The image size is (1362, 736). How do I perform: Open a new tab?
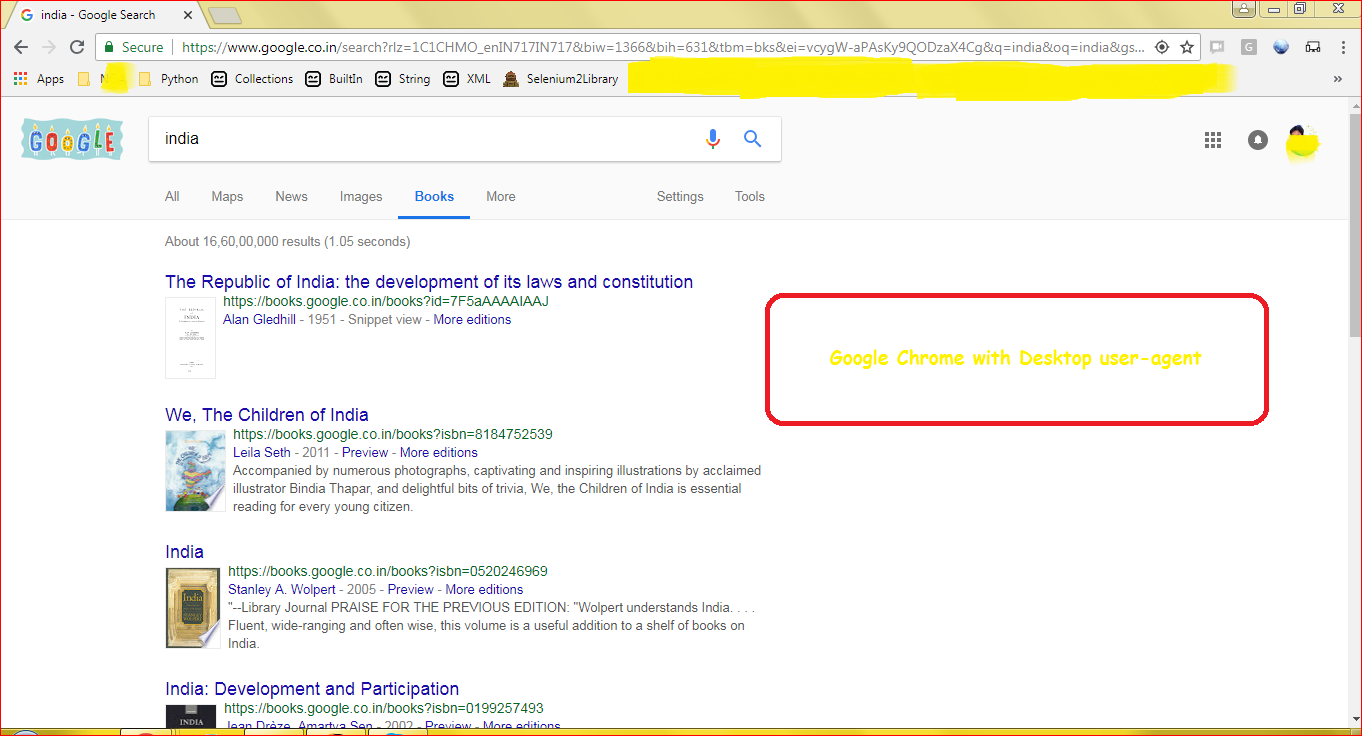pyautogui.click(x=225, y=15)
